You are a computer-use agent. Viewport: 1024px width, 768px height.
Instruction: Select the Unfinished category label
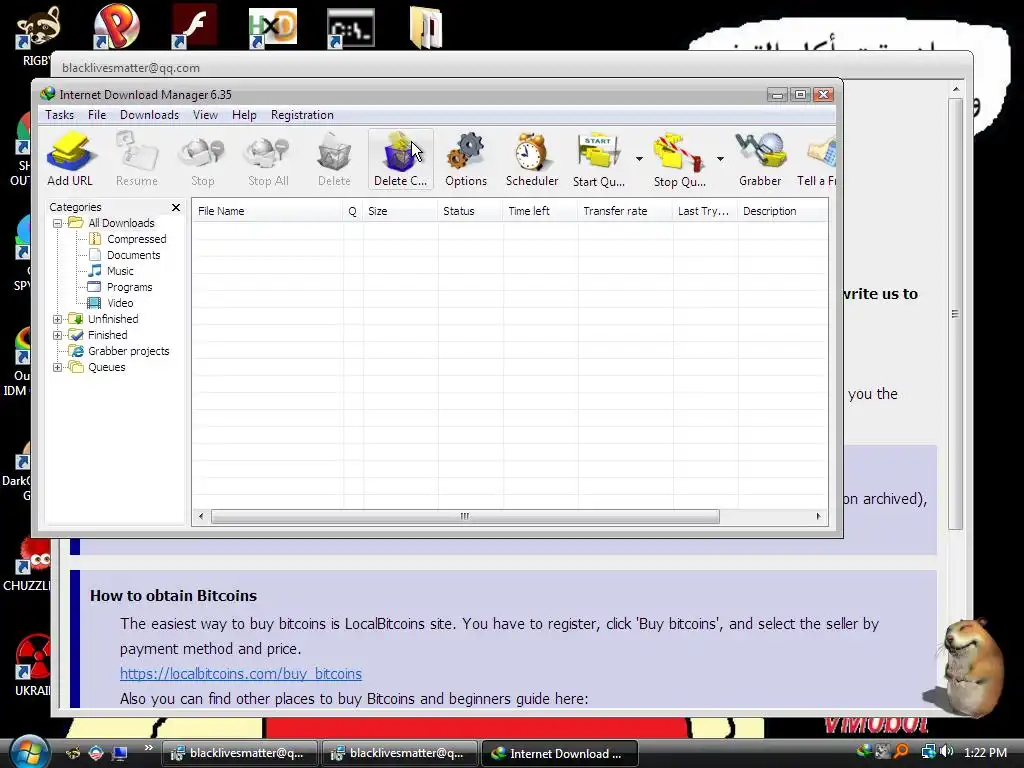113,319
